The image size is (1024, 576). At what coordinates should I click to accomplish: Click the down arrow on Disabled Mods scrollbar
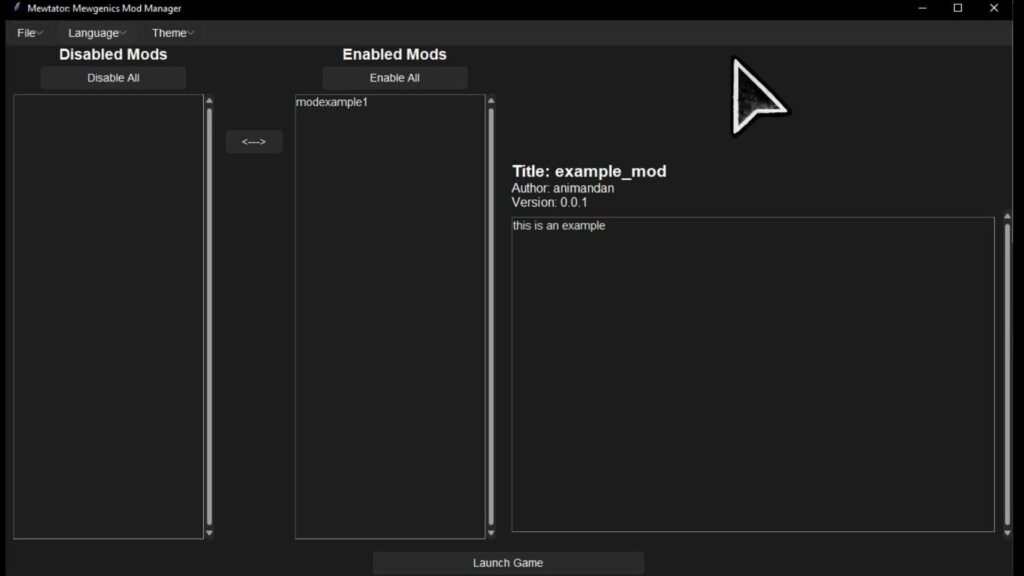pyautogui.click(x=209, y=531)
